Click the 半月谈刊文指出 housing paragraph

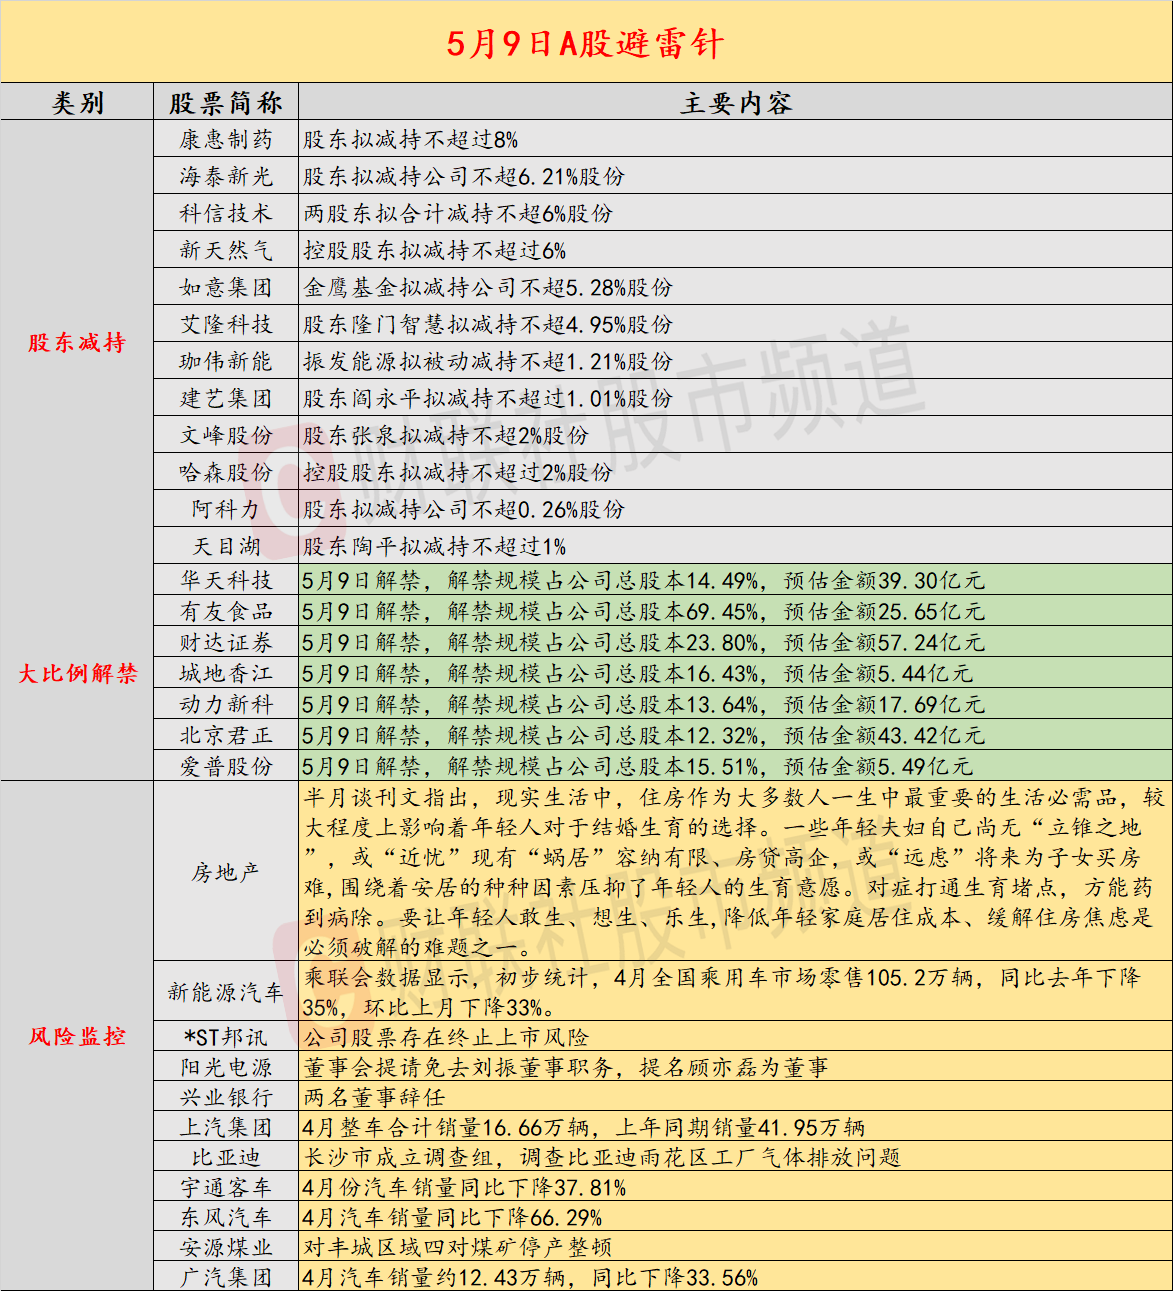point(735,872)
